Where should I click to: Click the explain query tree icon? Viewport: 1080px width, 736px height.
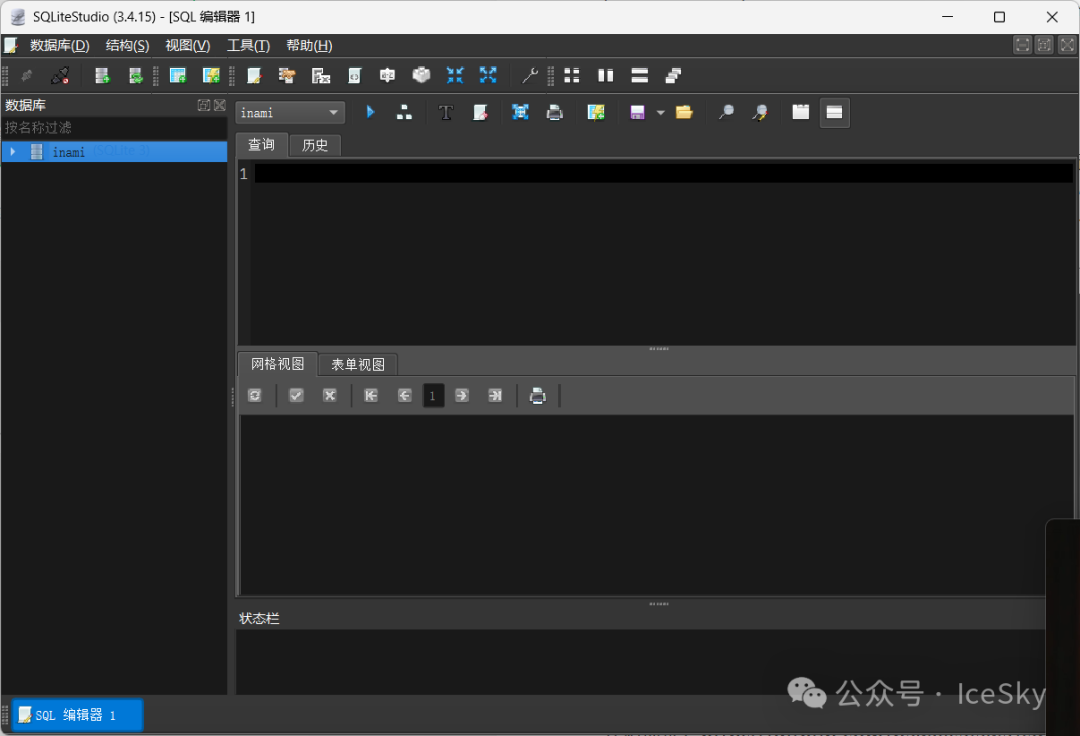pyautogui.click(x=404, y=113)
